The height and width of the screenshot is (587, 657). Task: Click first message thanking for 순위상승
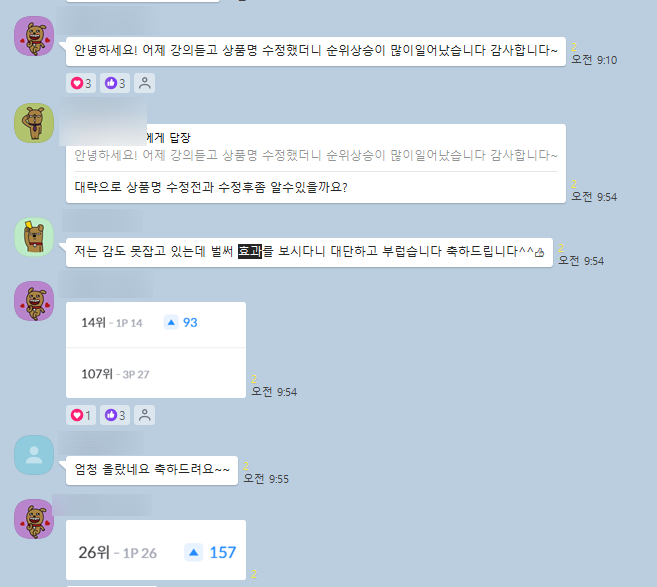[316, 52]
